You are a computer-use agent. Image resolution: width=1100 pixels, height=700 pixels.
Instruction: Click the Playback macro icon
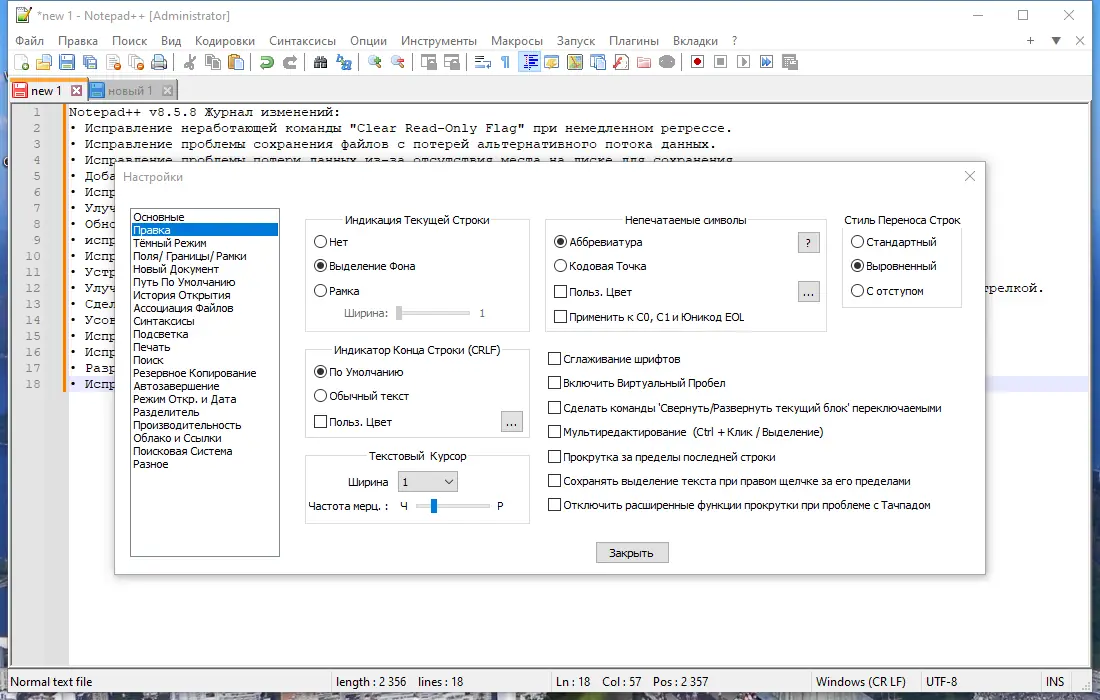point(744,62)
